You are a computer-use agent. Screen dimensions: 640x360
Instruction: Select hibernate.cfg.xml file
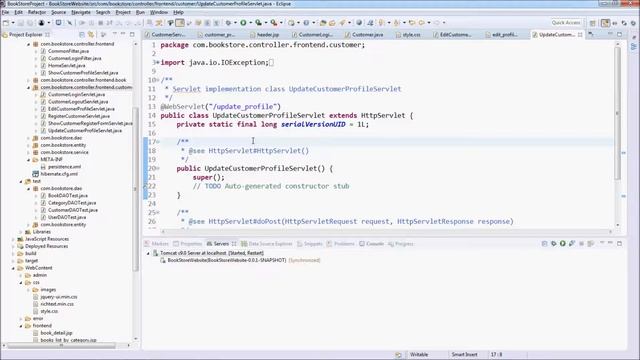point(59,174)
